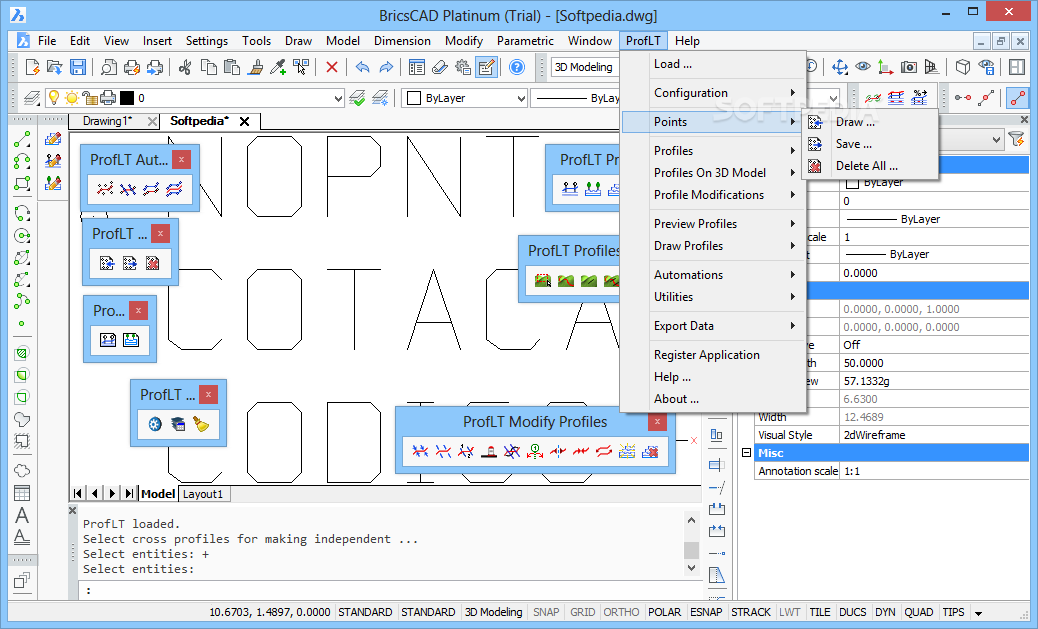The height and width of the screenshot is (629, 1038).
Task: Click the Copy icon in toolbar
Action: (209, 67)
